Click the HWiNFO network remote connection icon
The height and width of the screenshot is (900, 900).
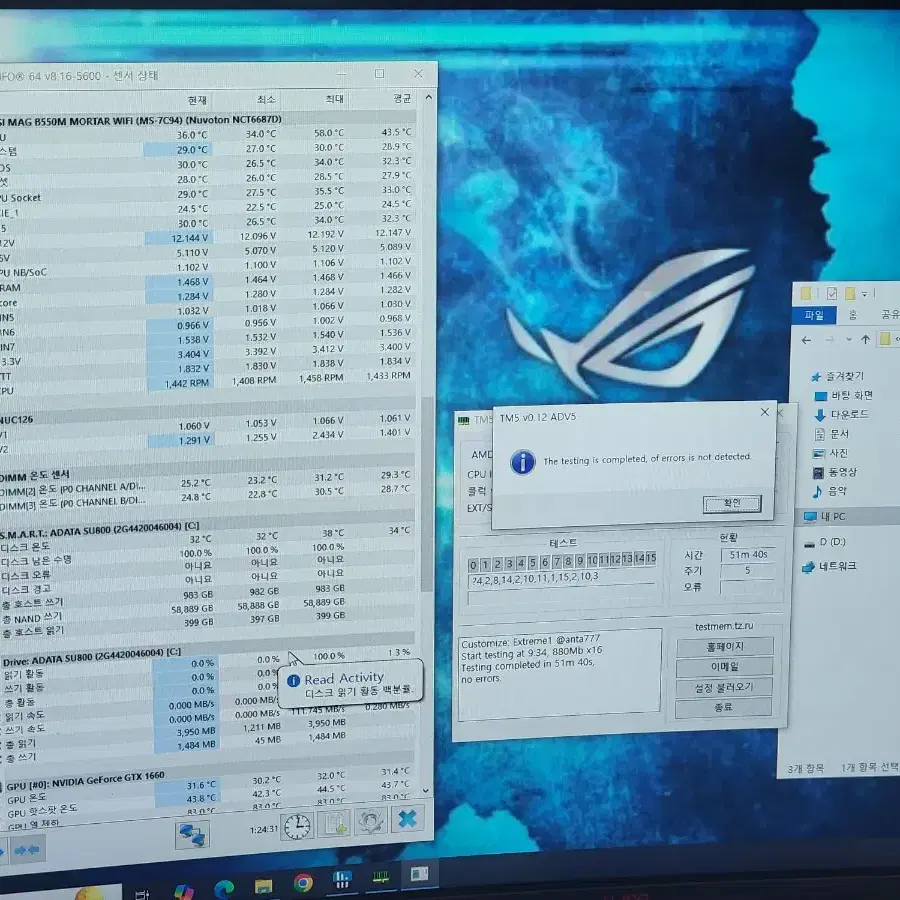pos(192,835)
